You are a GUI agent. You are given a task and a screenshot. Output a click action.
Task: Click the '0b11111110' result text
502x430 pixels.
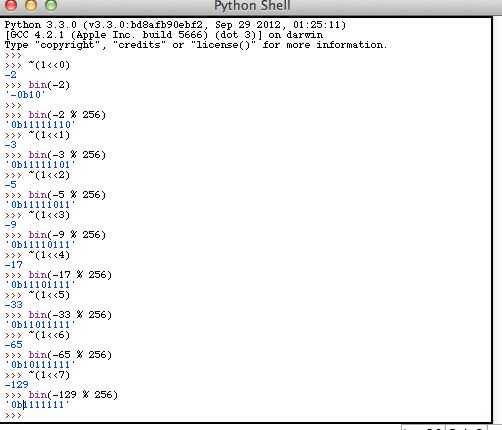click(x=40, y=125)
